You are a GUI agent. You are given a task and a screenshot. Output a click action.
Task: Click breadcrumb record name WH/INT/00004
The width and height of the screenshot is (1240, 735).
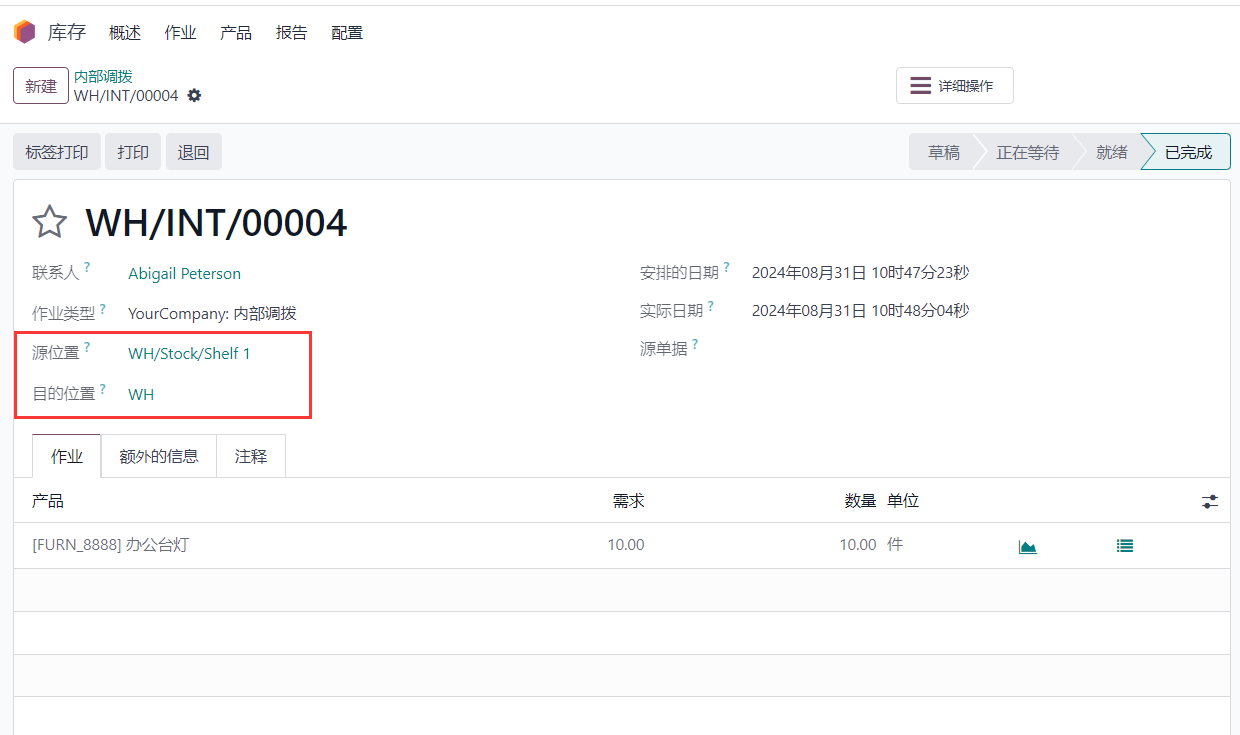(126, 96)
